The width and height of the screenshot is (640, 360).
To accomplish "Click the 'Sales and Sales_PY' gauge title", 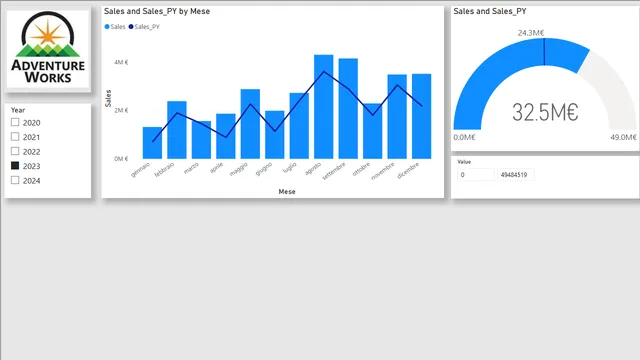I will (490, 11).
